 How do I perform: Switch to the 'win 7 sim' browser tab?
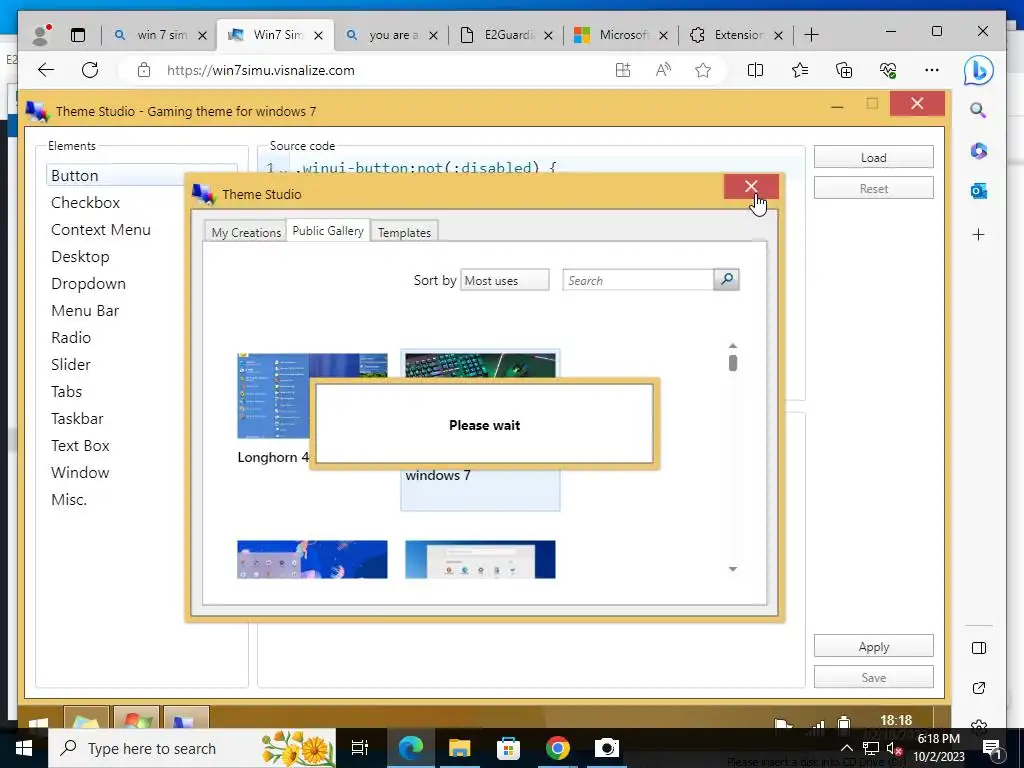point(162,35)
